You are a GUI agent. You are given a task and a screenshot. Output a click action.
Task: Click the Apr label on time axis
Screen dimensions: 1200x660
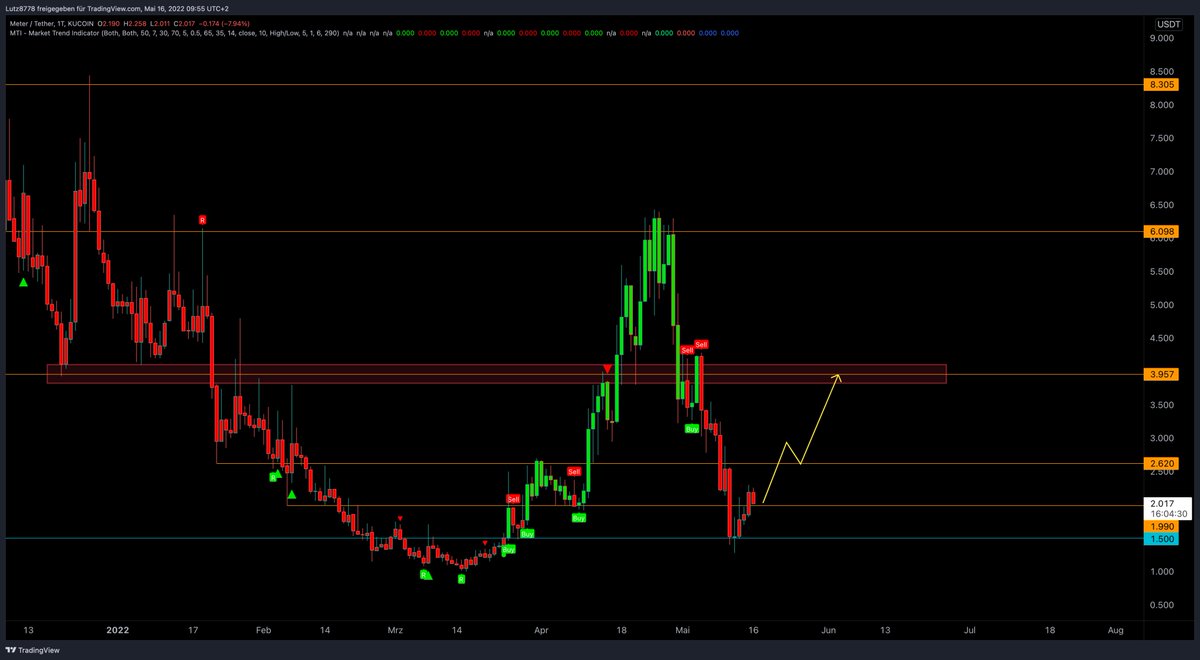coord(541,631)
